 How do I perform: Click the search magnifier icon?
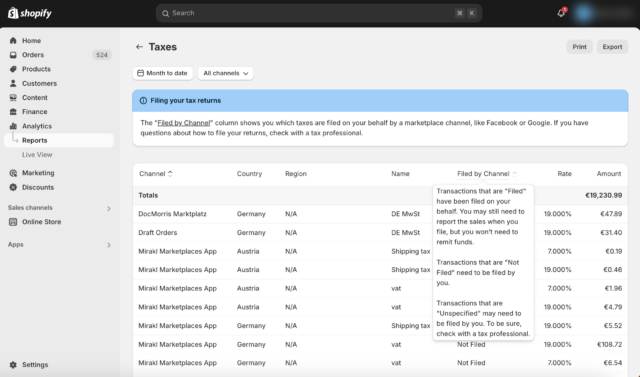click(165, 13)
